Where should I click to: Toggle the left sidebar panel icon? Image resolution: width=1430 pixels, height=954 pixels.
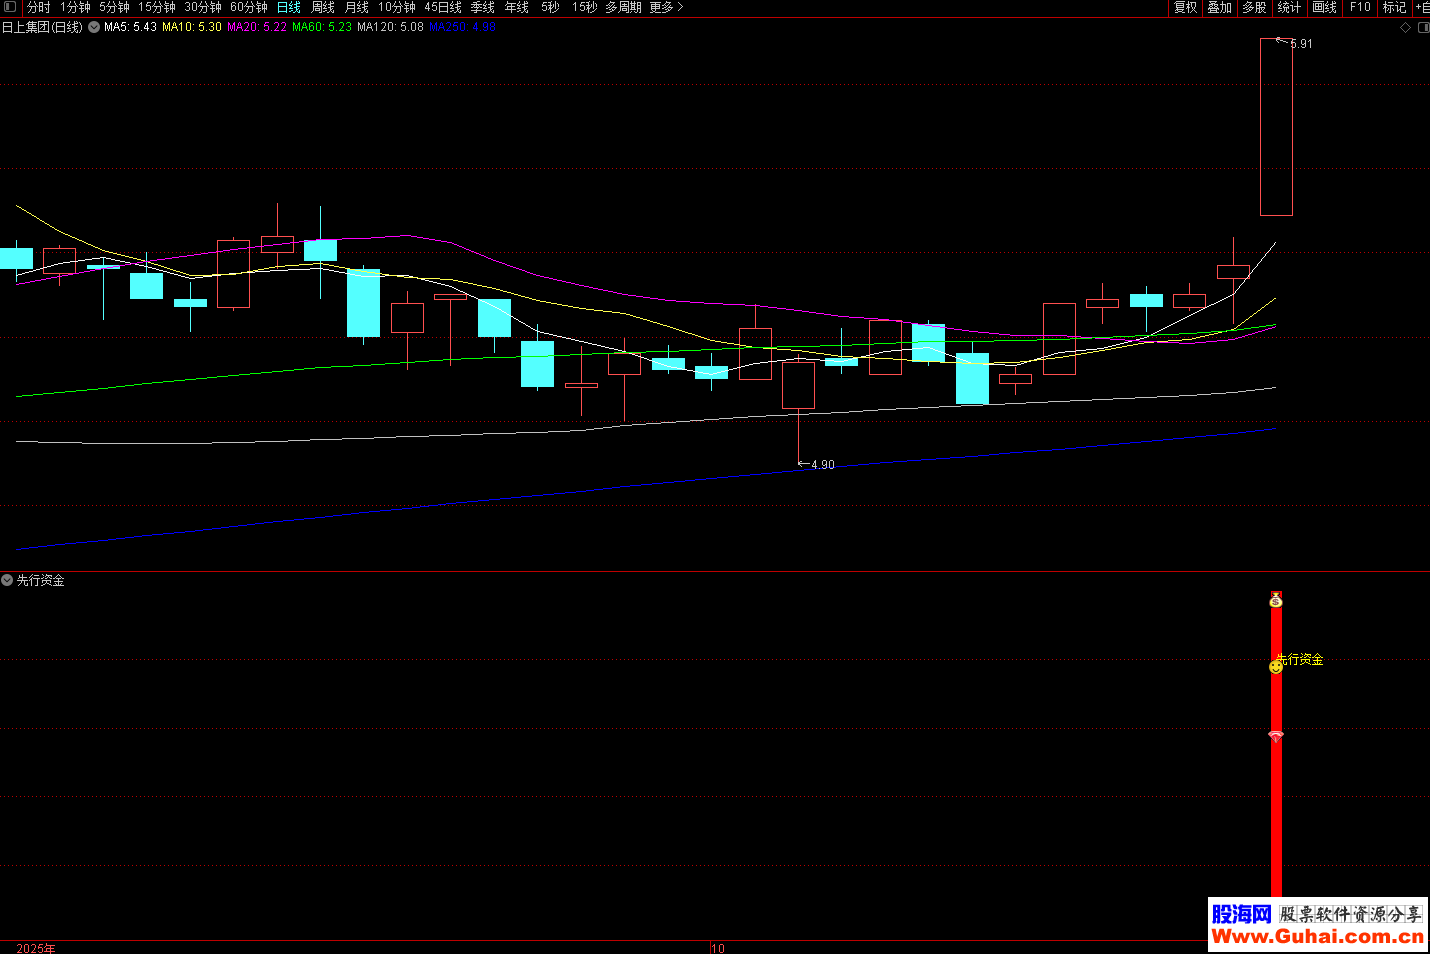click(x=10, y=7)
